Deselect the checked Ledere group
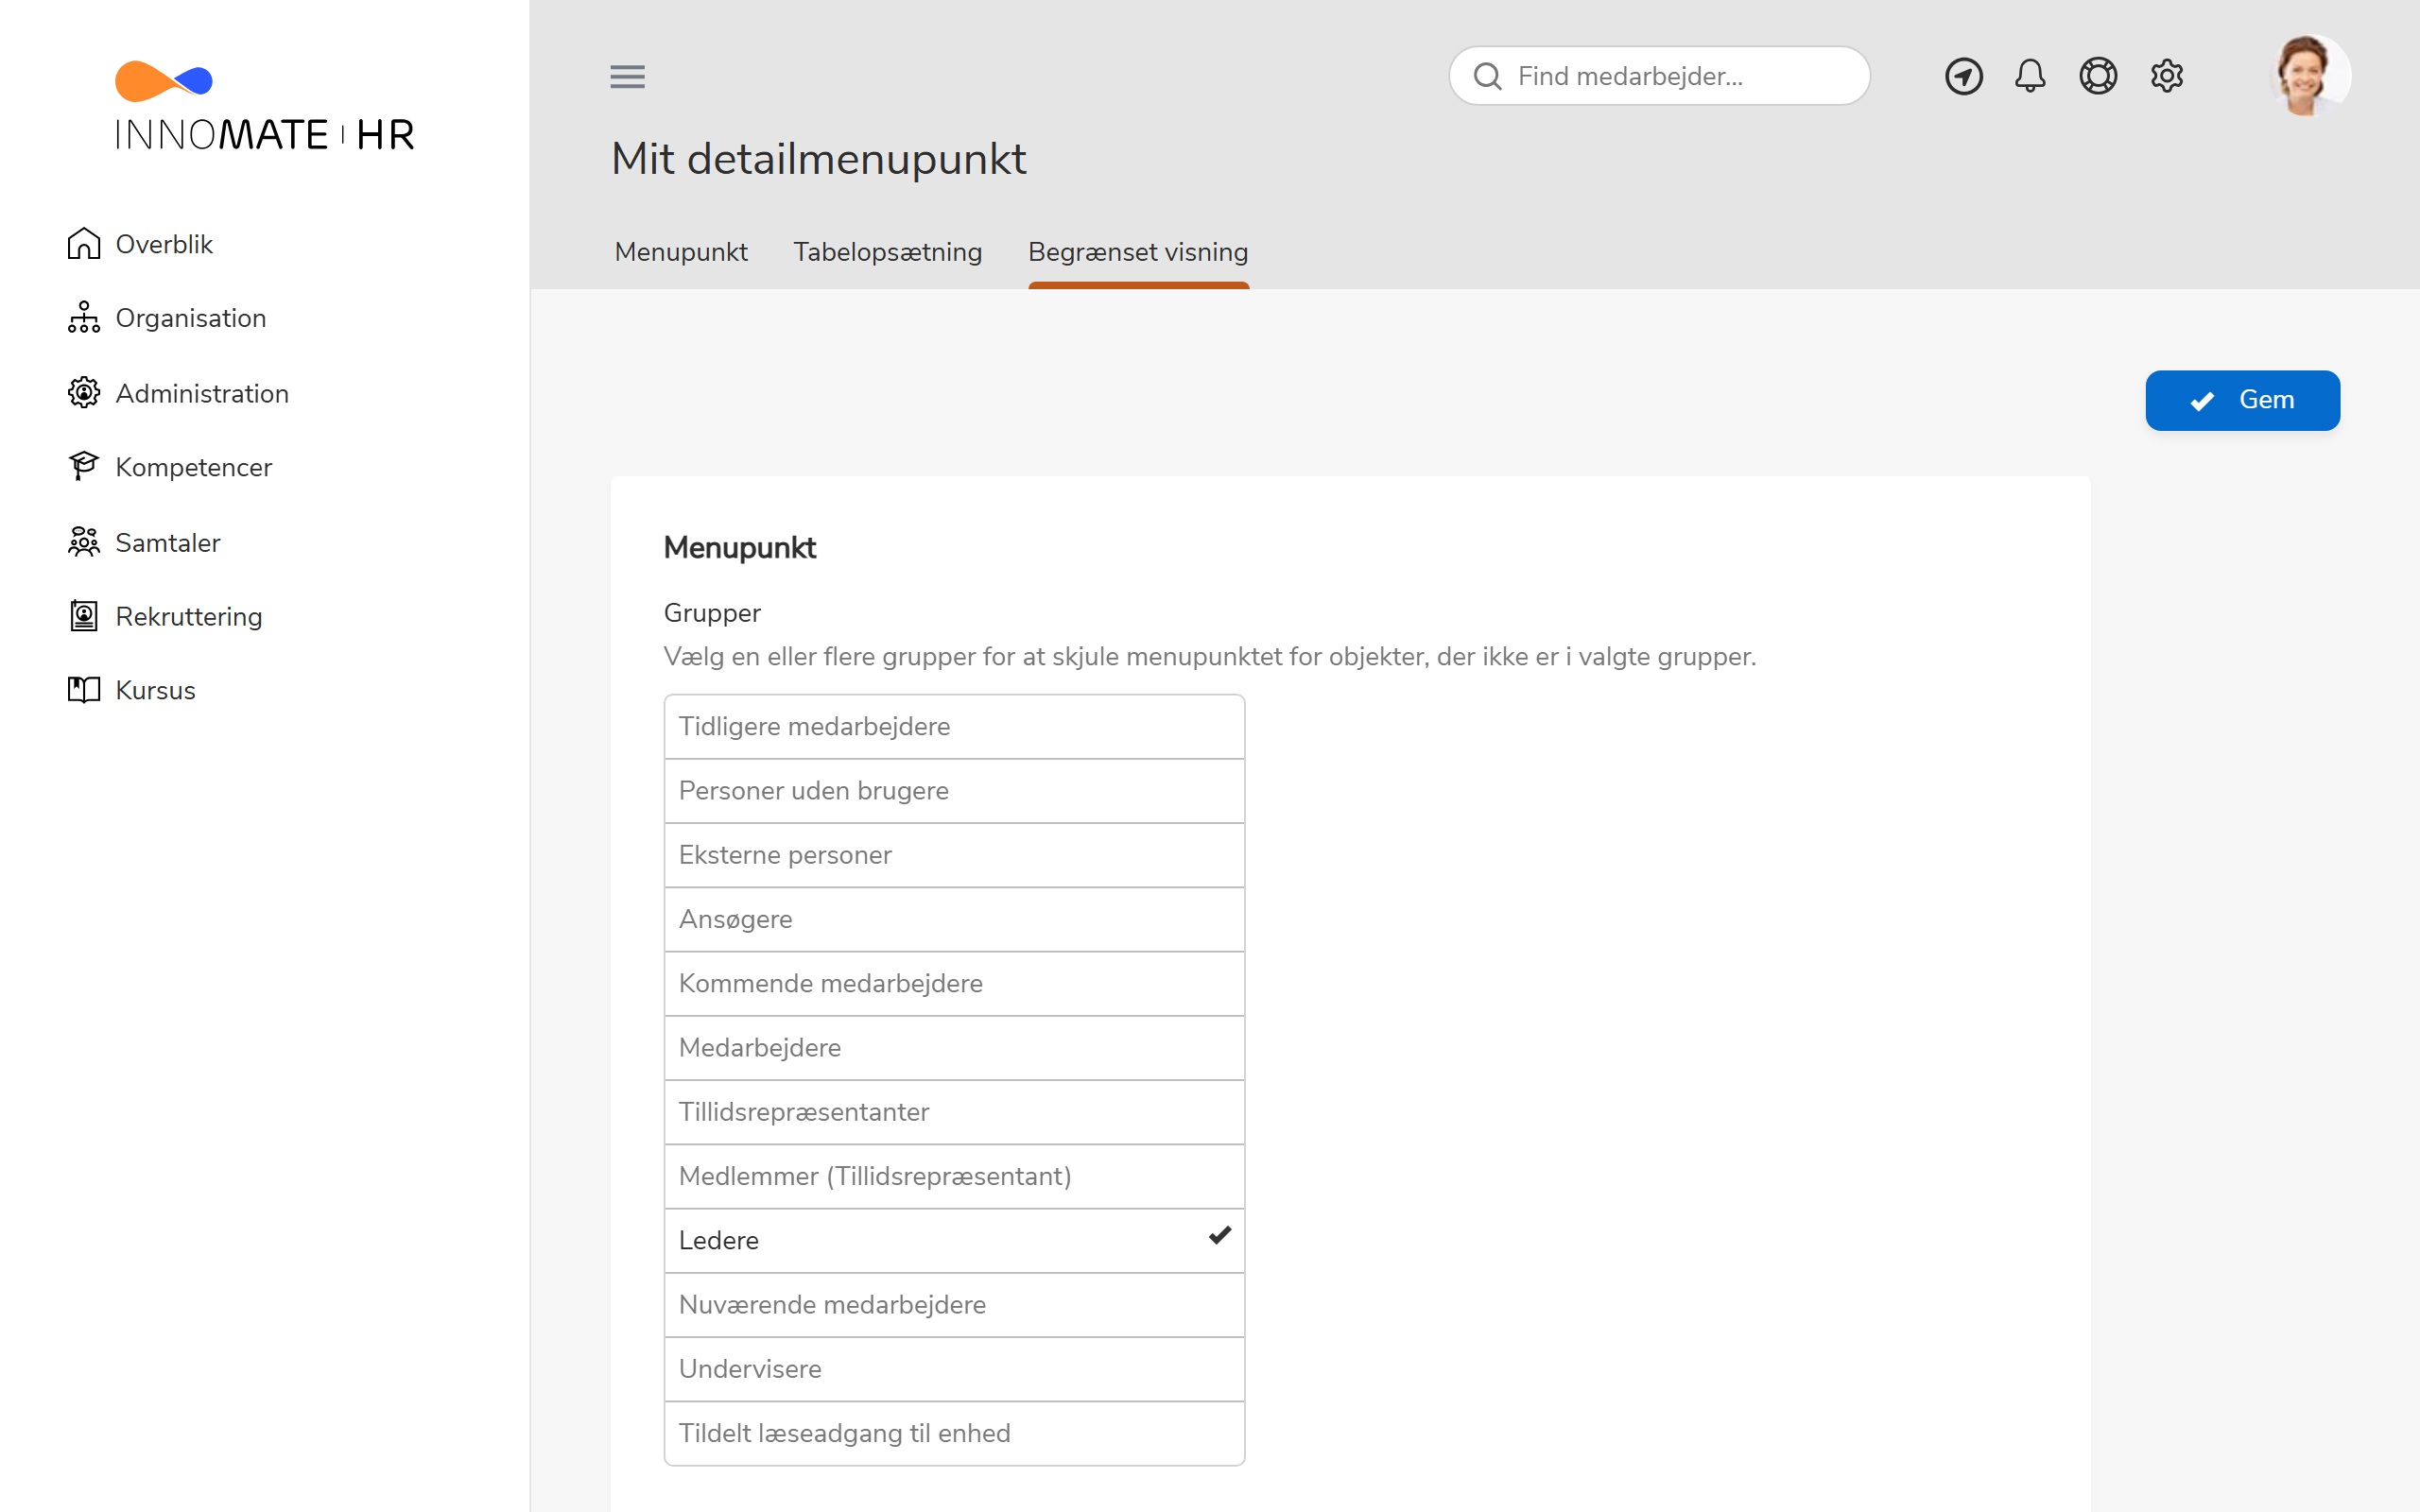 pyautogui.click(x=954, y=1240)
